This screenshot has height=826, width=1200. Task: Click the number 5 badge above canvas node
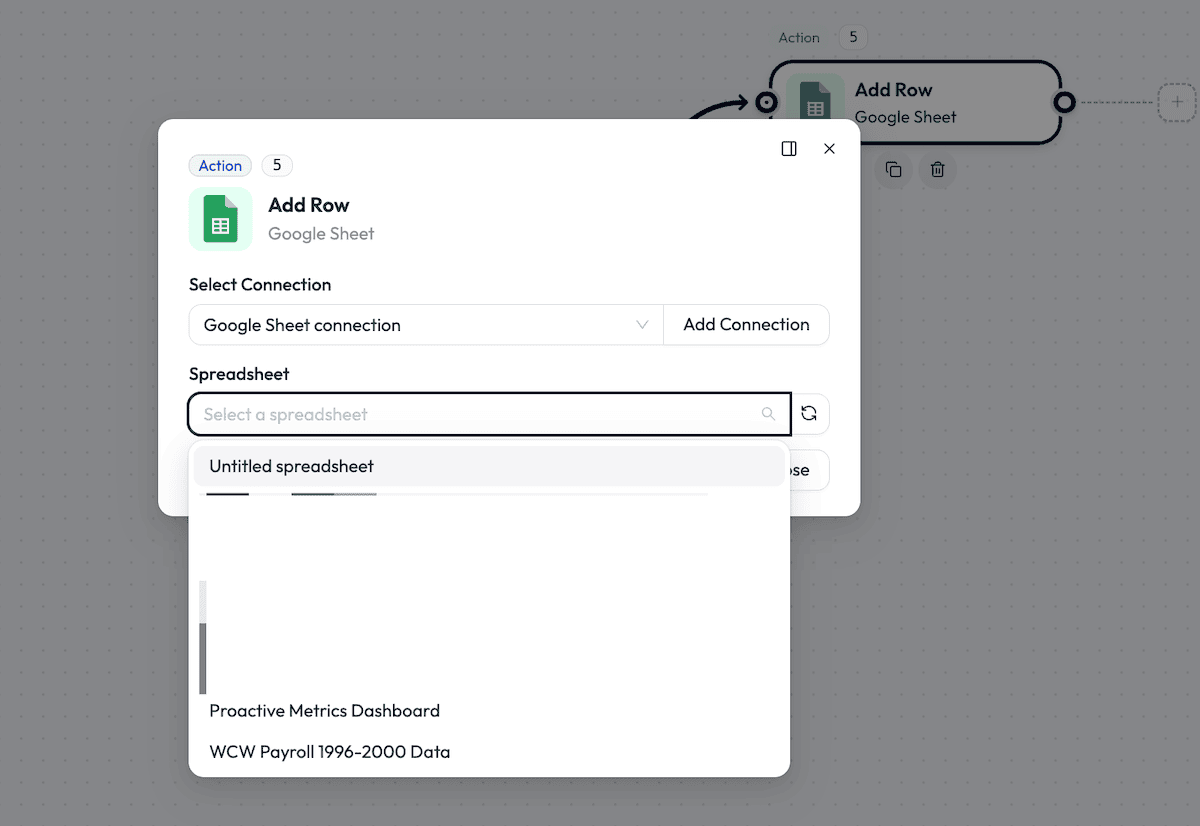click(853, 37)
